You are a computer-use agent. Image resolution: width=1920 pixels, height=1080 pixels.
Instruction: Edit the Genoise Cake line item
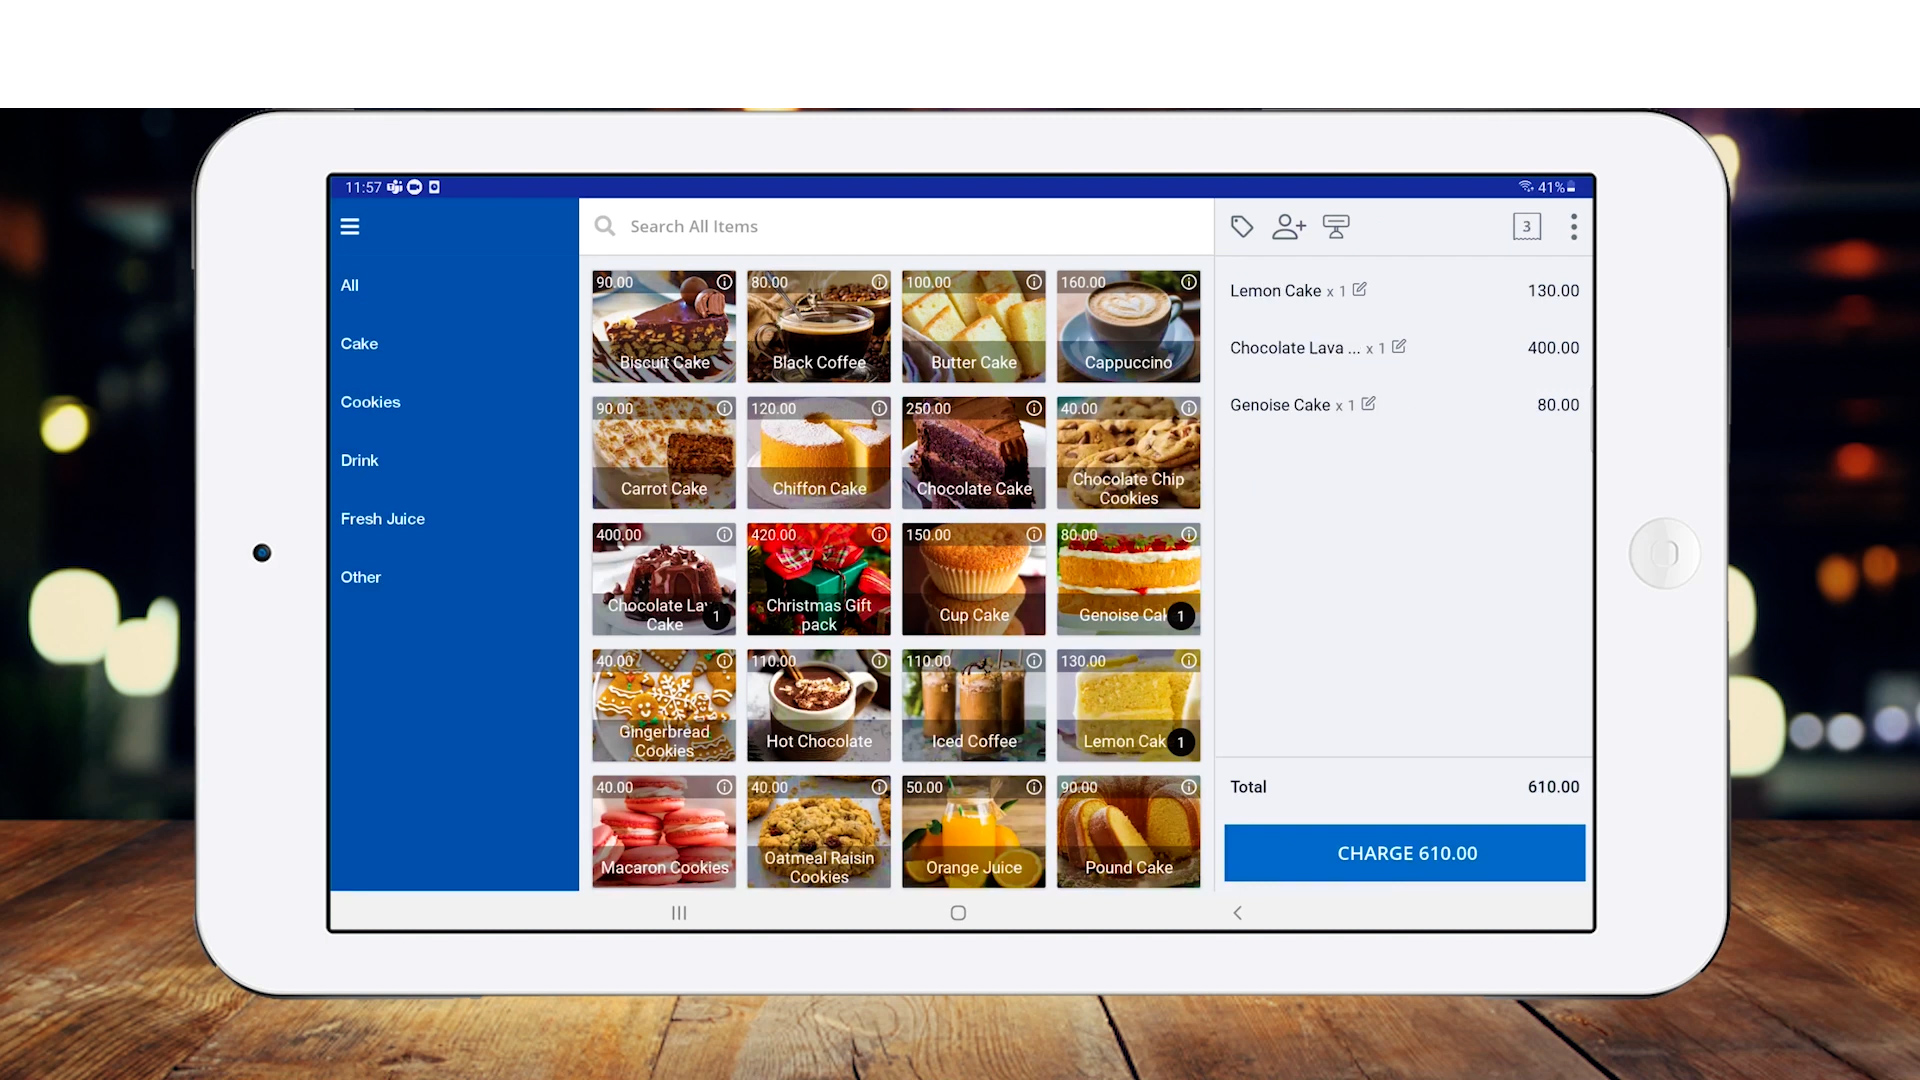pos(1369,404)
